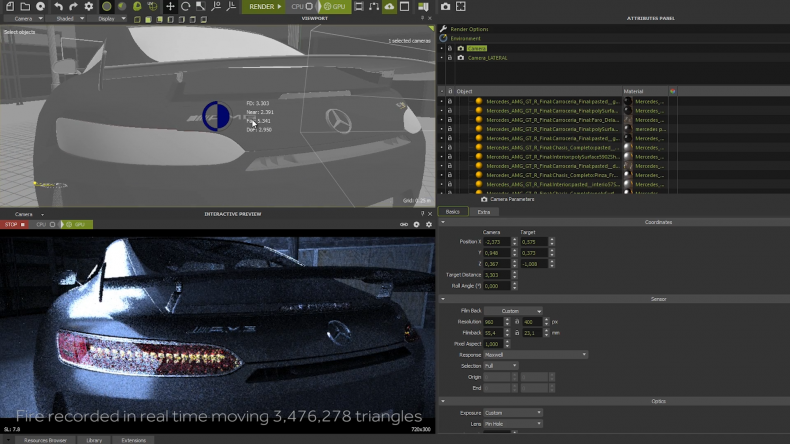Open the Display dropdown

pyautogui.click(x=107, y=19)
